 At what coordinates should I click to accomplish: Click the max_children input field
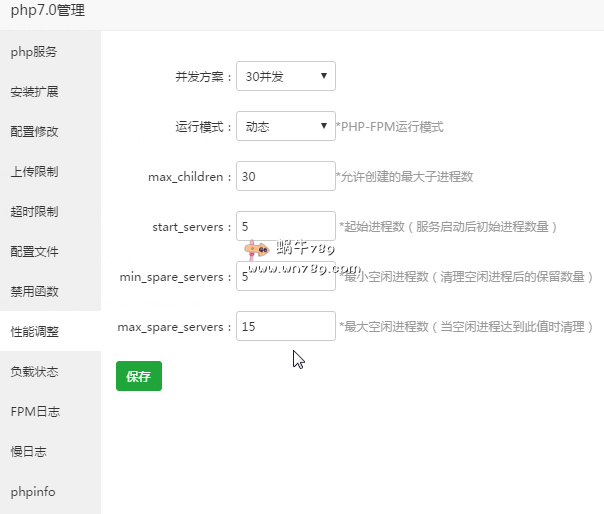[x=285, y=176]
